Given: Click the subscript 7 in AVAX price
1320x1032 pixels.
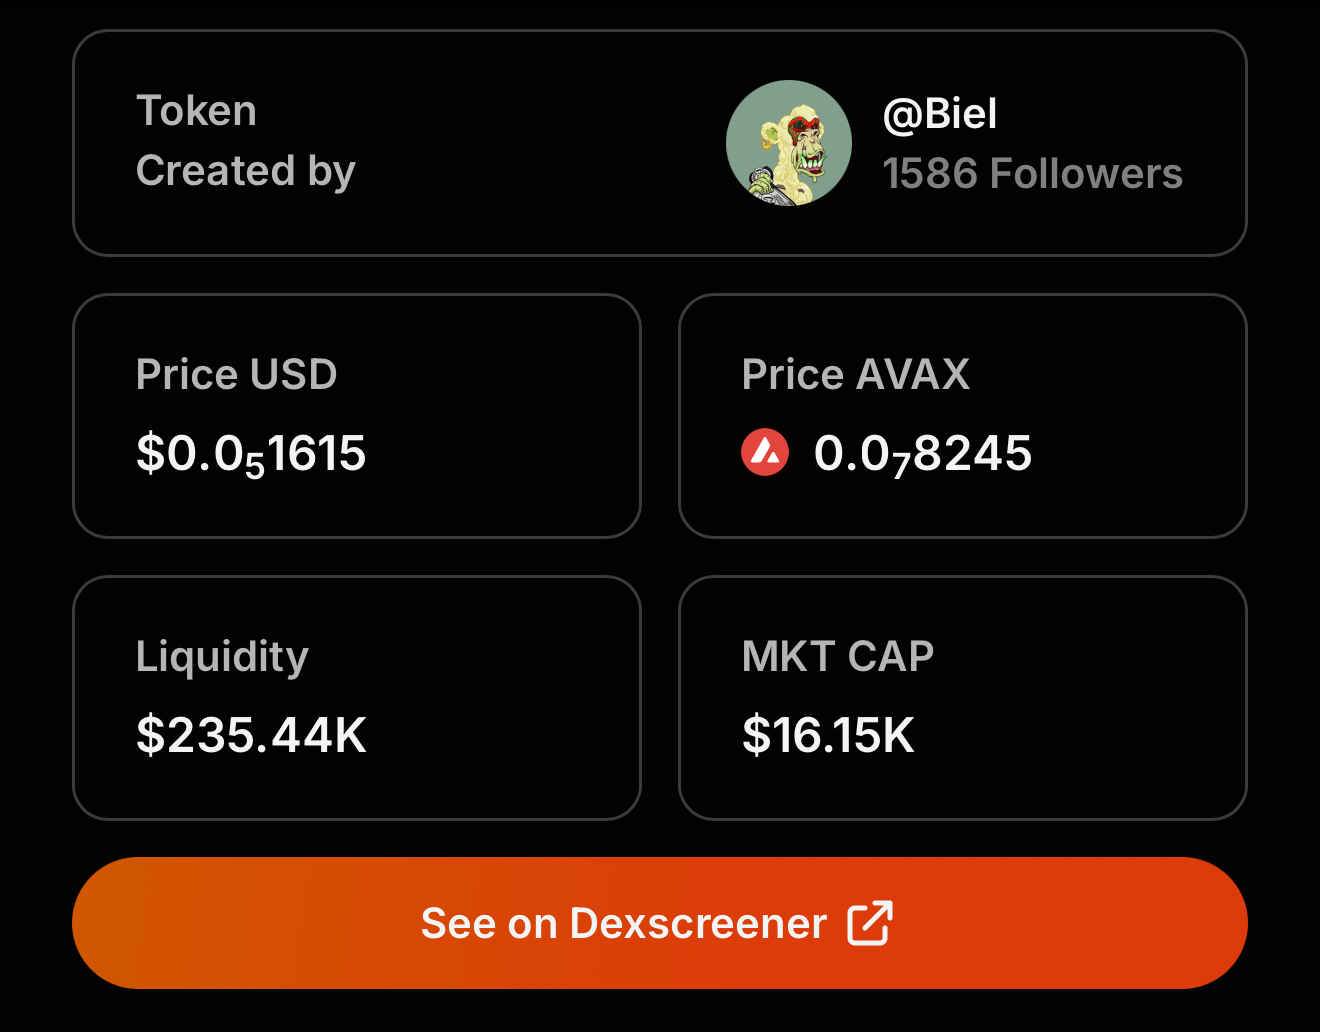Looking at the screenshot, I should 901,465.
